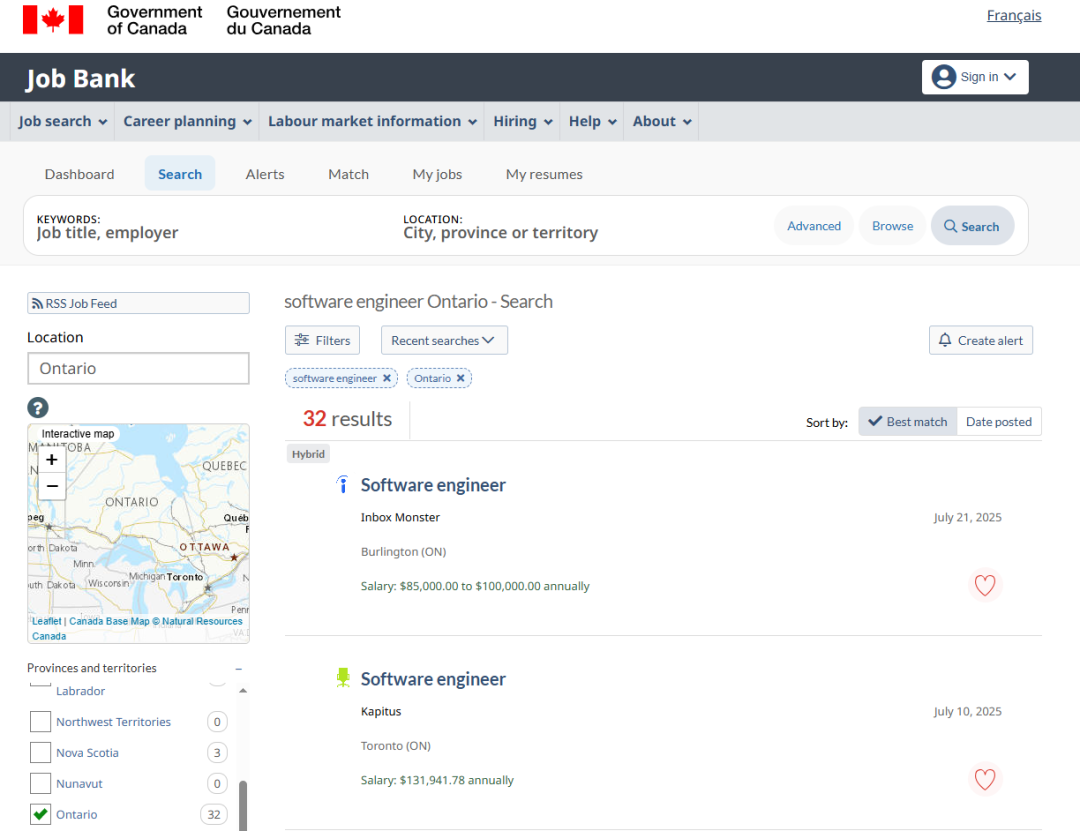The width and height of the screenshot is (1080, 831).
Task: Click the Northwest Territories label link
Action: pos(114,721)
